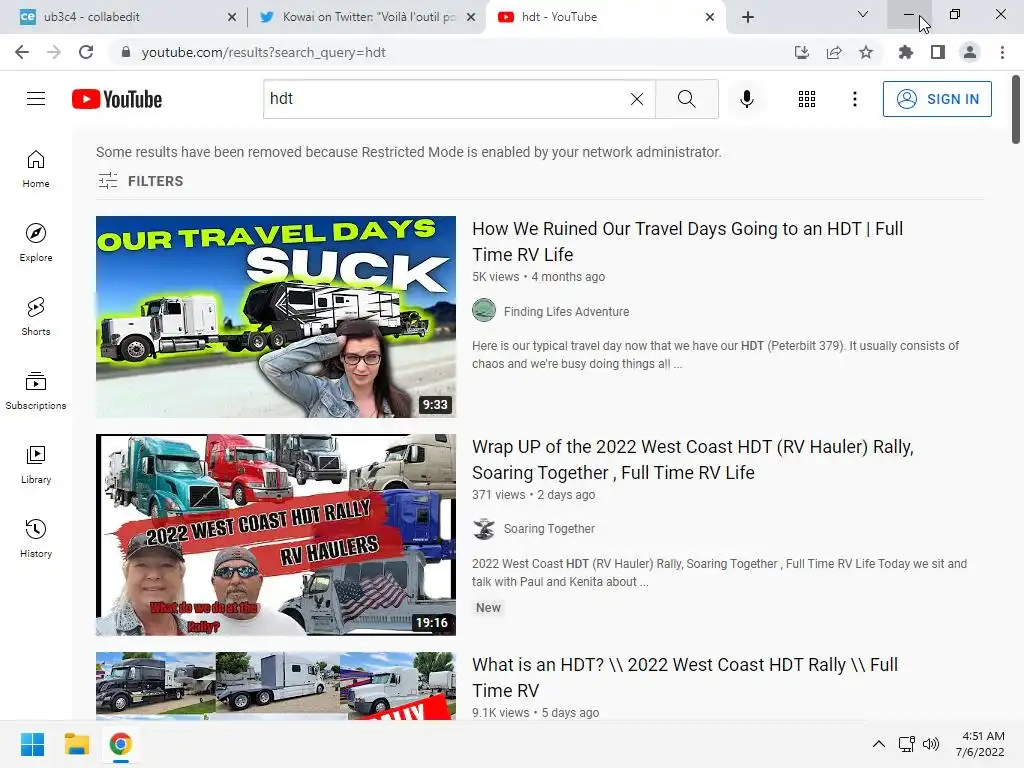Expand the tab search chevron
Image resolution: width=1024 pixels, height=768 pixels.
coord(863,14)
